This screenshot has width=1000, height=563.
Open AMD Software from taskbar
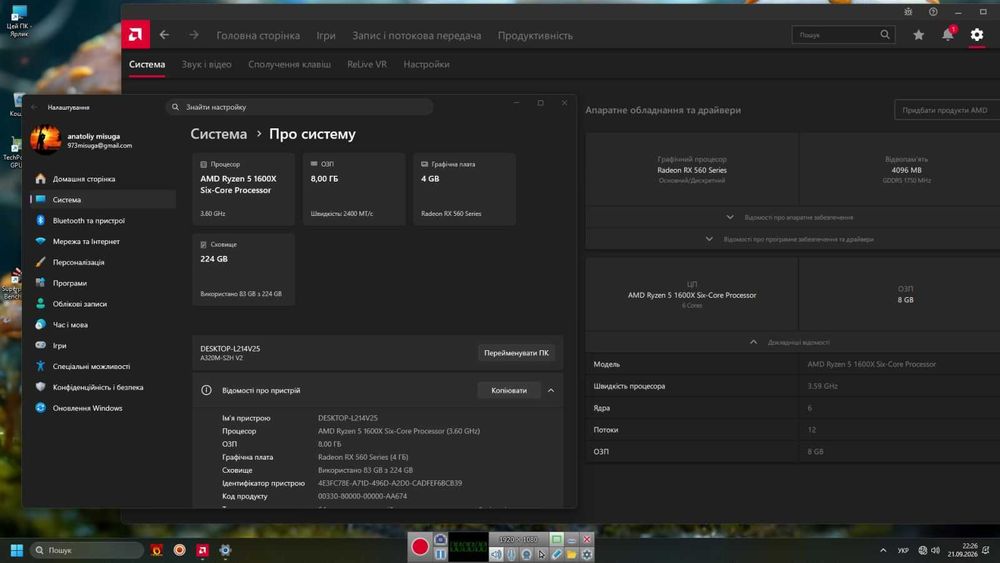202,550
